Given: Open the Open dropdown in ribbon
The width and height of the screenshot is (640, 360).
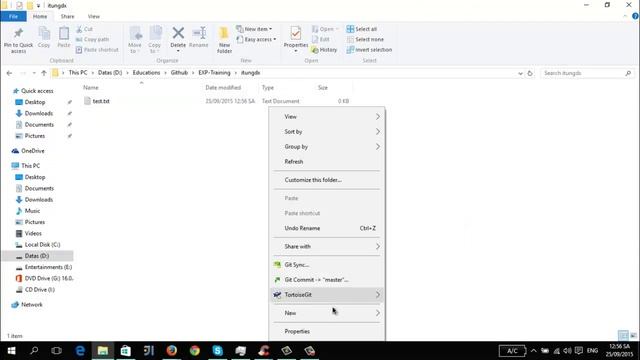Looking at the screenshot, I should click(x=325, y=29).
